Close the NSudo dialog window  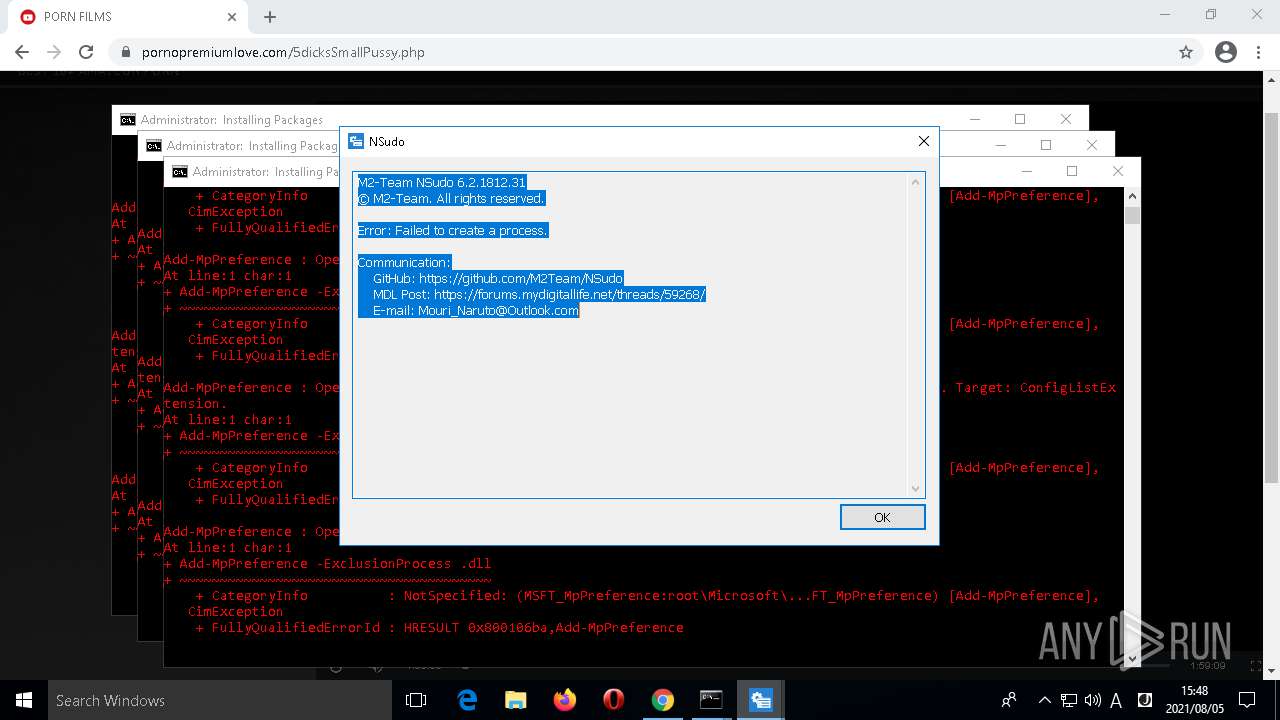[924, 142]
